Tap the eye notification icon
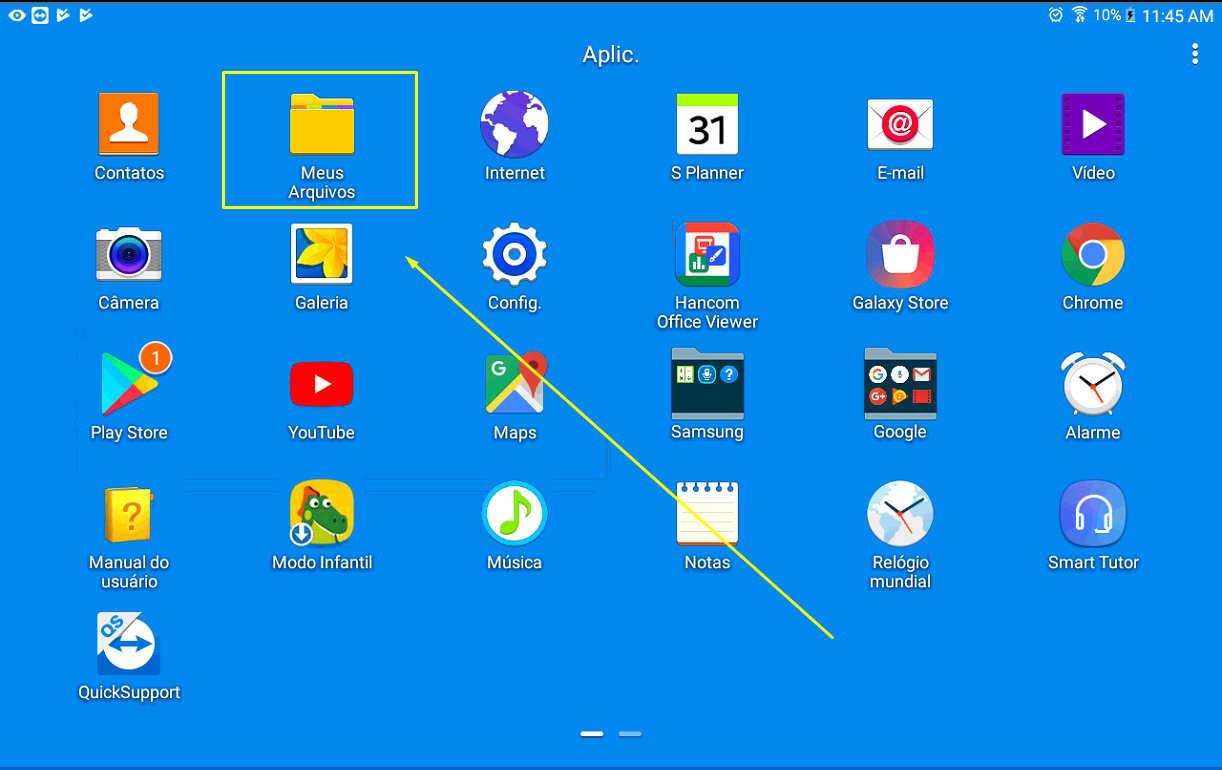Screen dimensions: 1222x770 point(17,15)
